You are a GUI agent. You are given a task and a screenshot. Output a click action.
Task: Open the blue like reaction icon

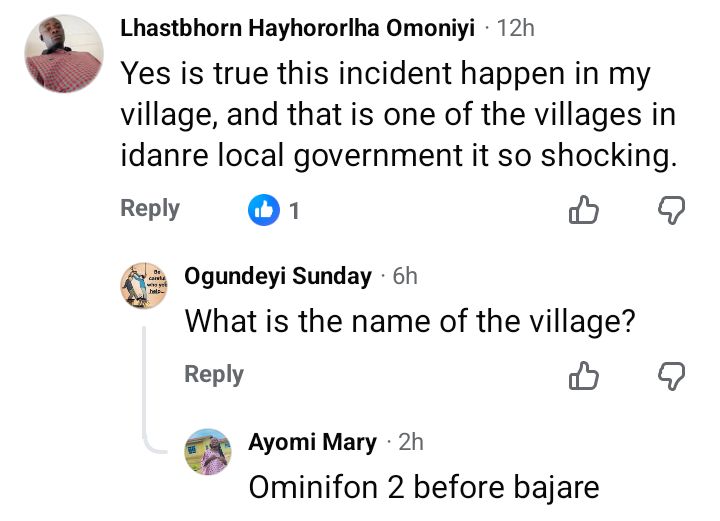263,210
